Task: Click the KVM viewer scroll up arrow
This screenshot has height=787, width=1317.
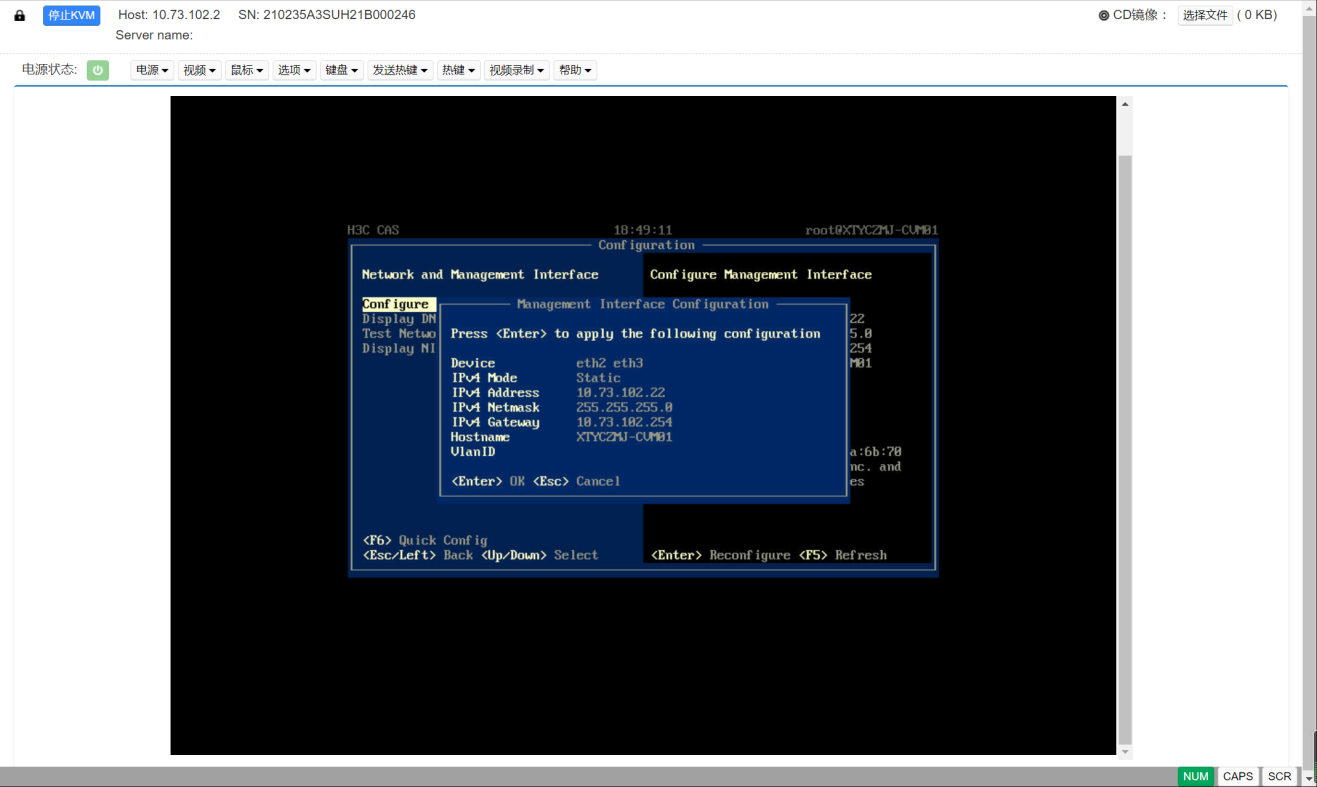Action: [1125, 104]
